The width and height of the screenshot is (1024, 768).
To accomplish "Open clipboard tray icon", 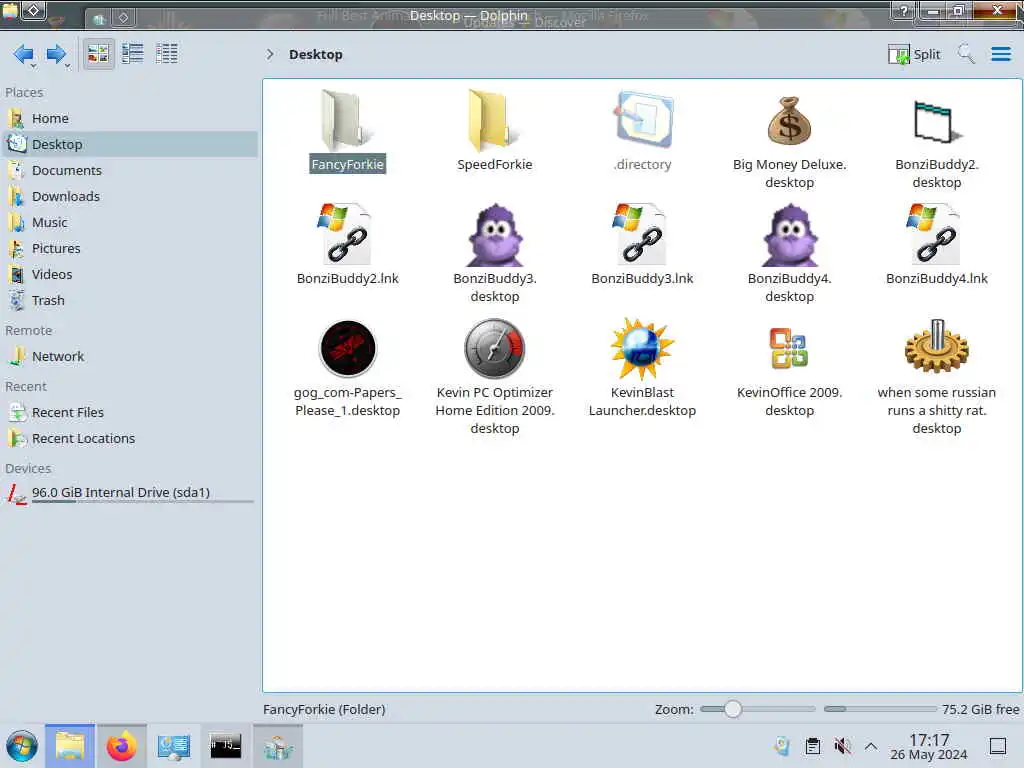I will click(x=813, y=746).
